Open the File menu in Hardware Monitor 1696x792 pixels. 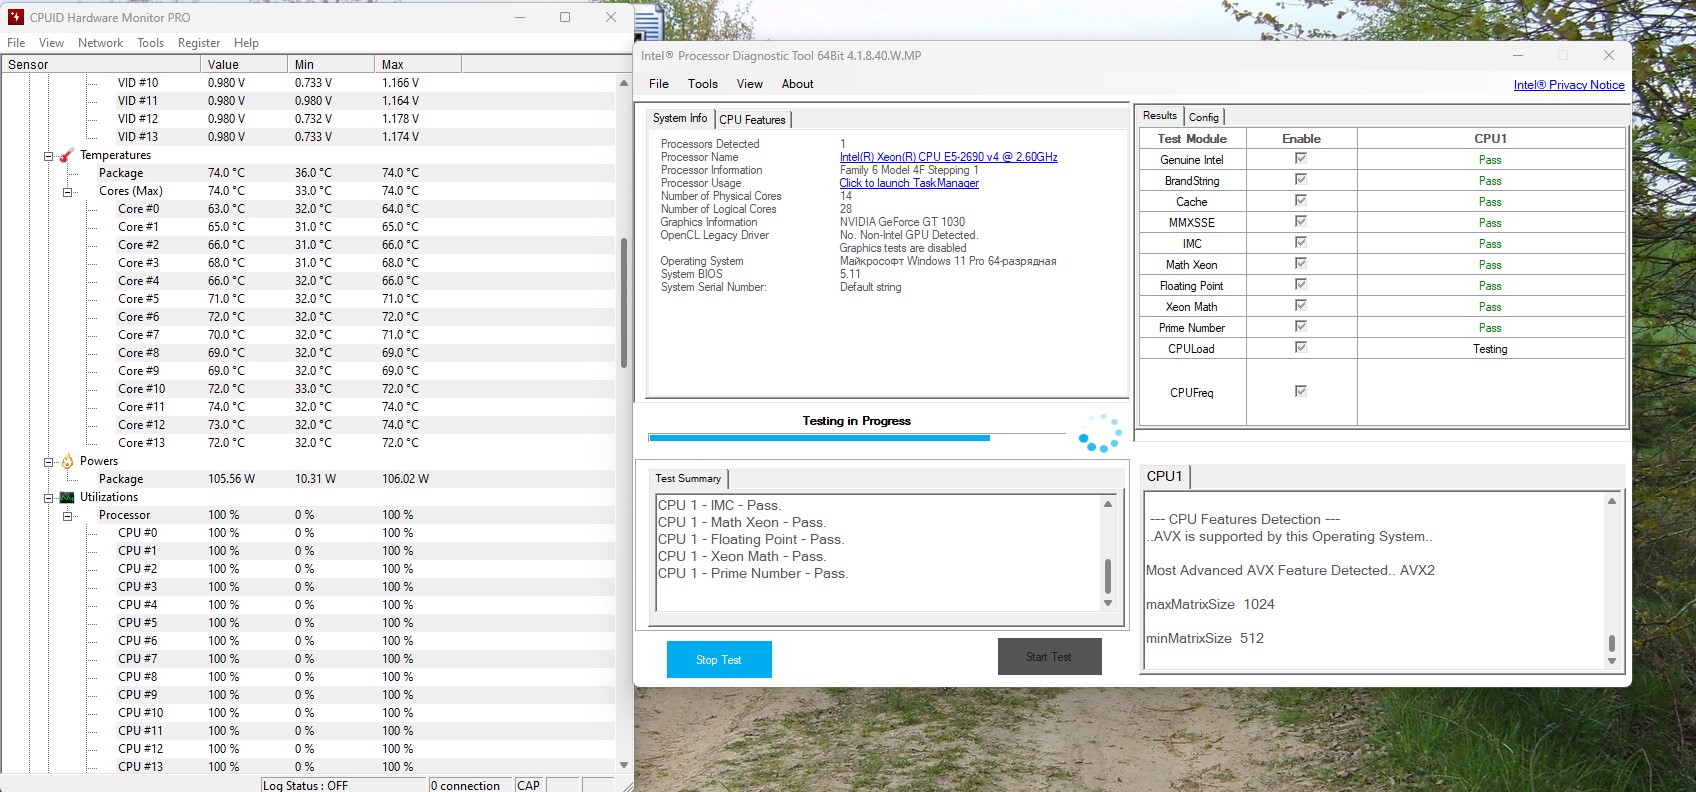pyautogui.click(x=16, y=43)
